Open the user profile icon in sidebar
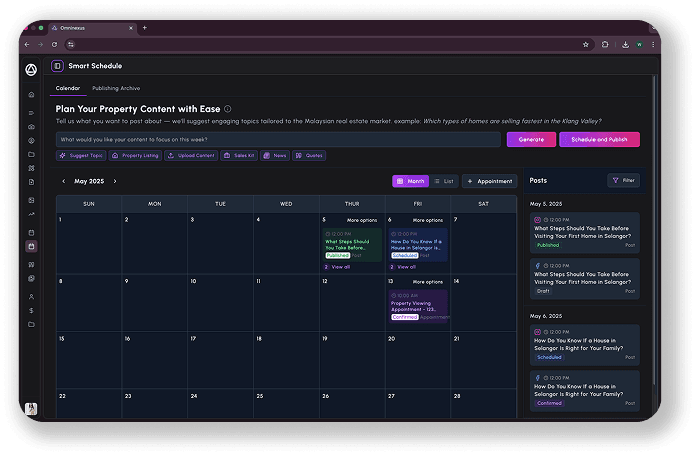The image size is (696, 456). (x=31, y=297)
